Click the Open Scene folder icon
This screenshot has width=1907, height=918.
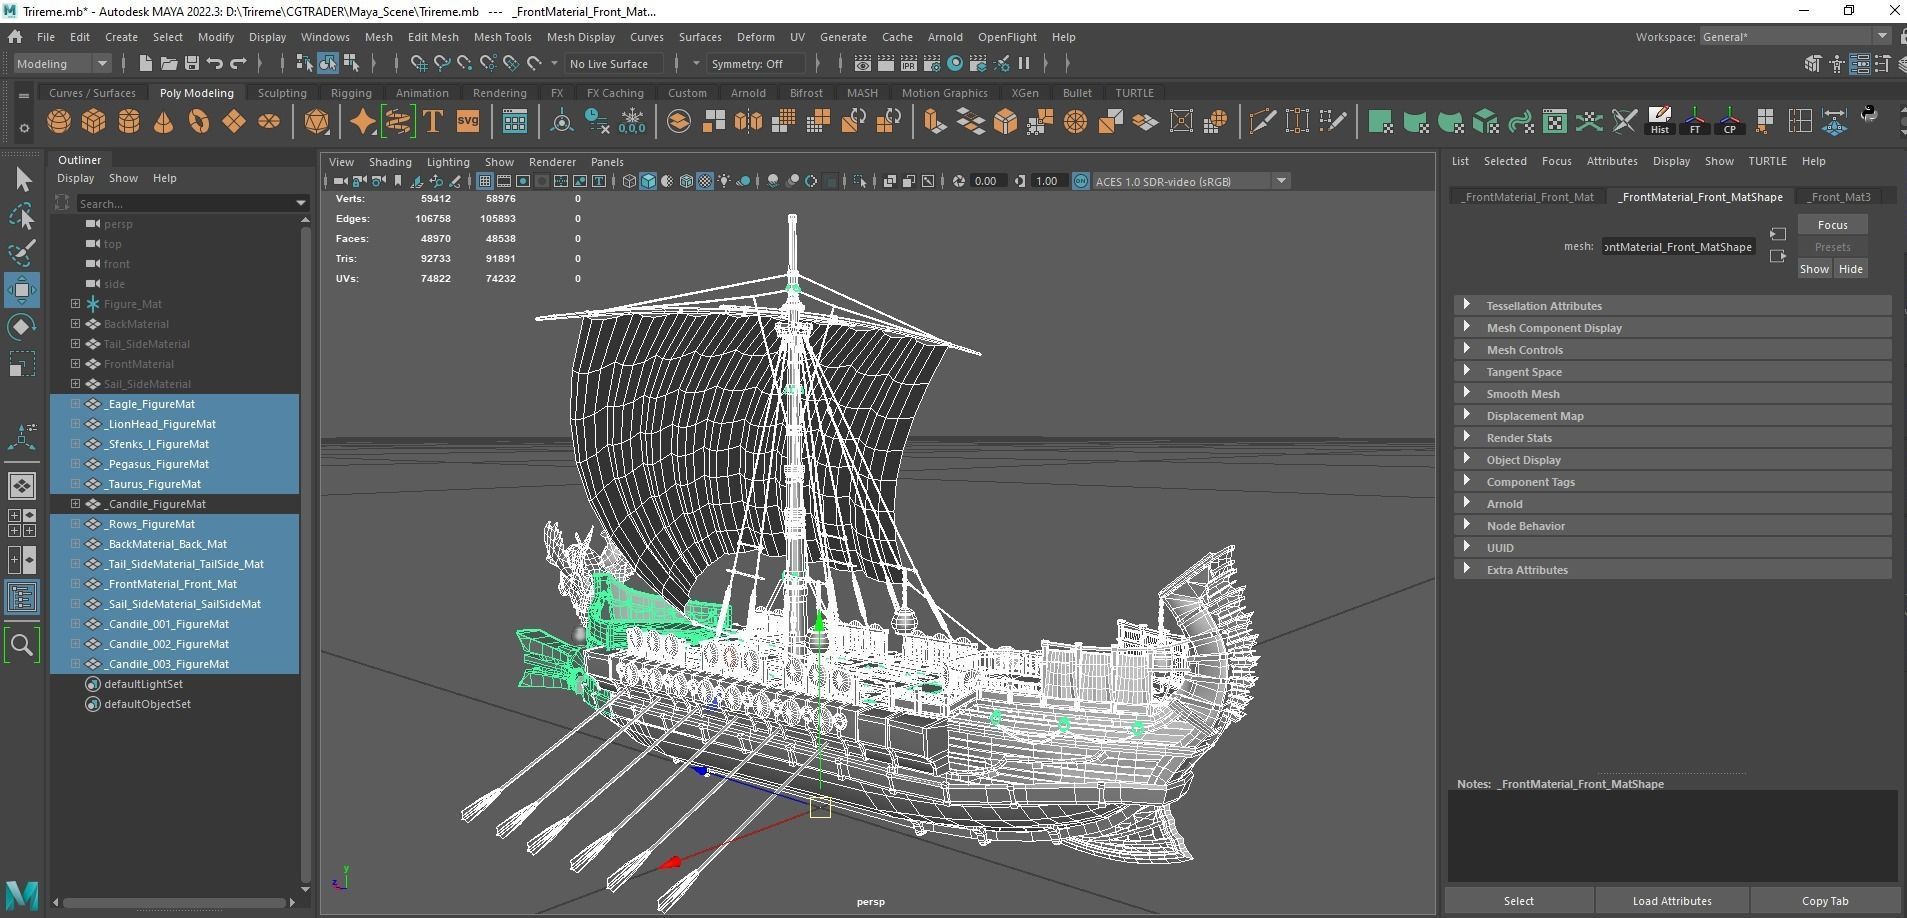pos(169,63)
